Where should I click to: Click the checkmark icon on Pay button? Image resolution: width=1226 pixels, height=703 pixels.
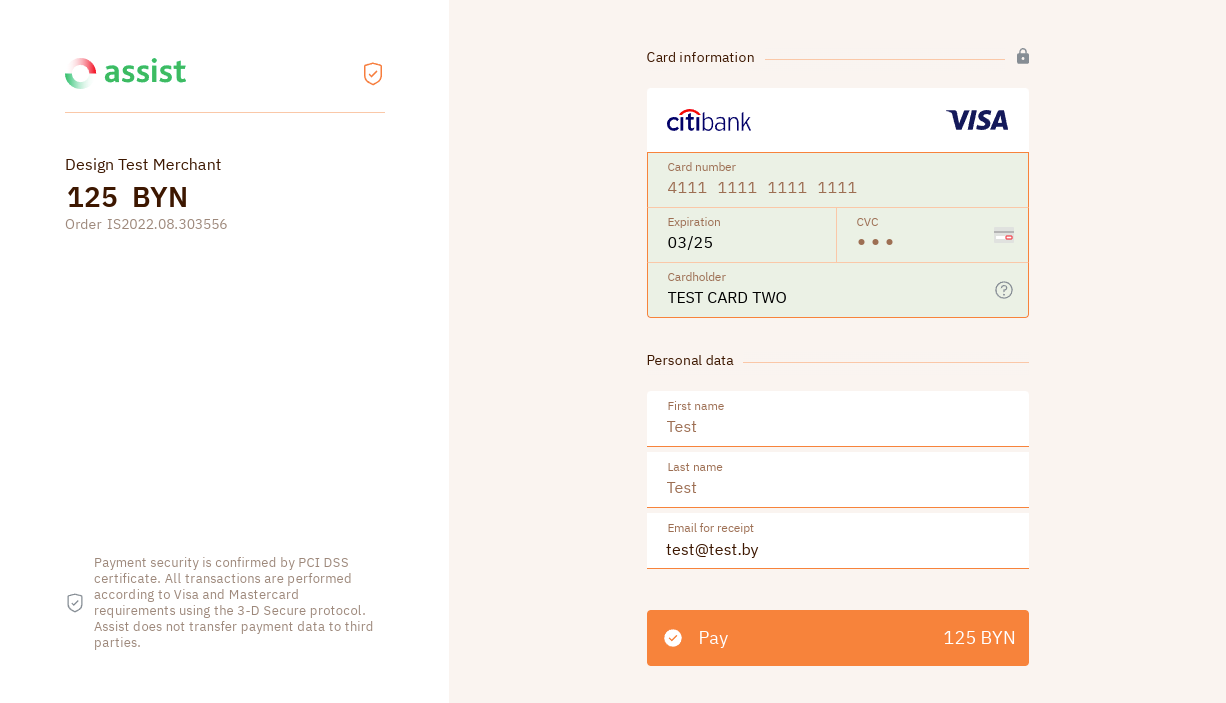[673, 638]
